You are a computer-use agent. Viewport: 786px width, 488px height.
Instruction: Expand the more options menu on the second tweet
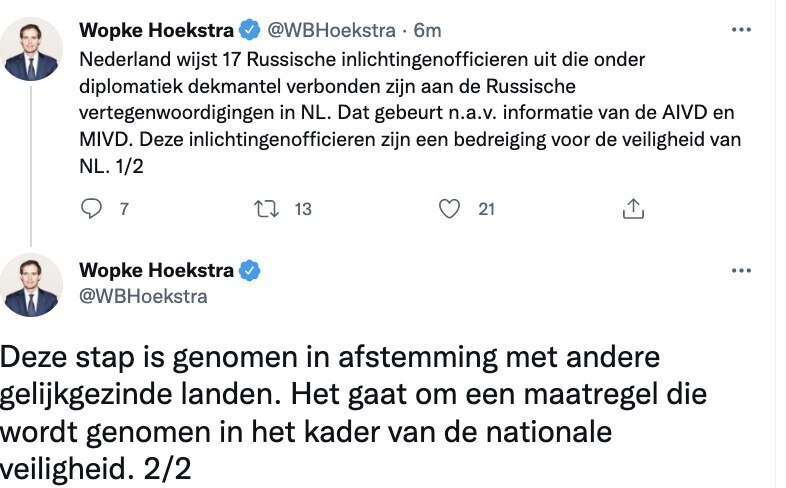click(741, 270)
